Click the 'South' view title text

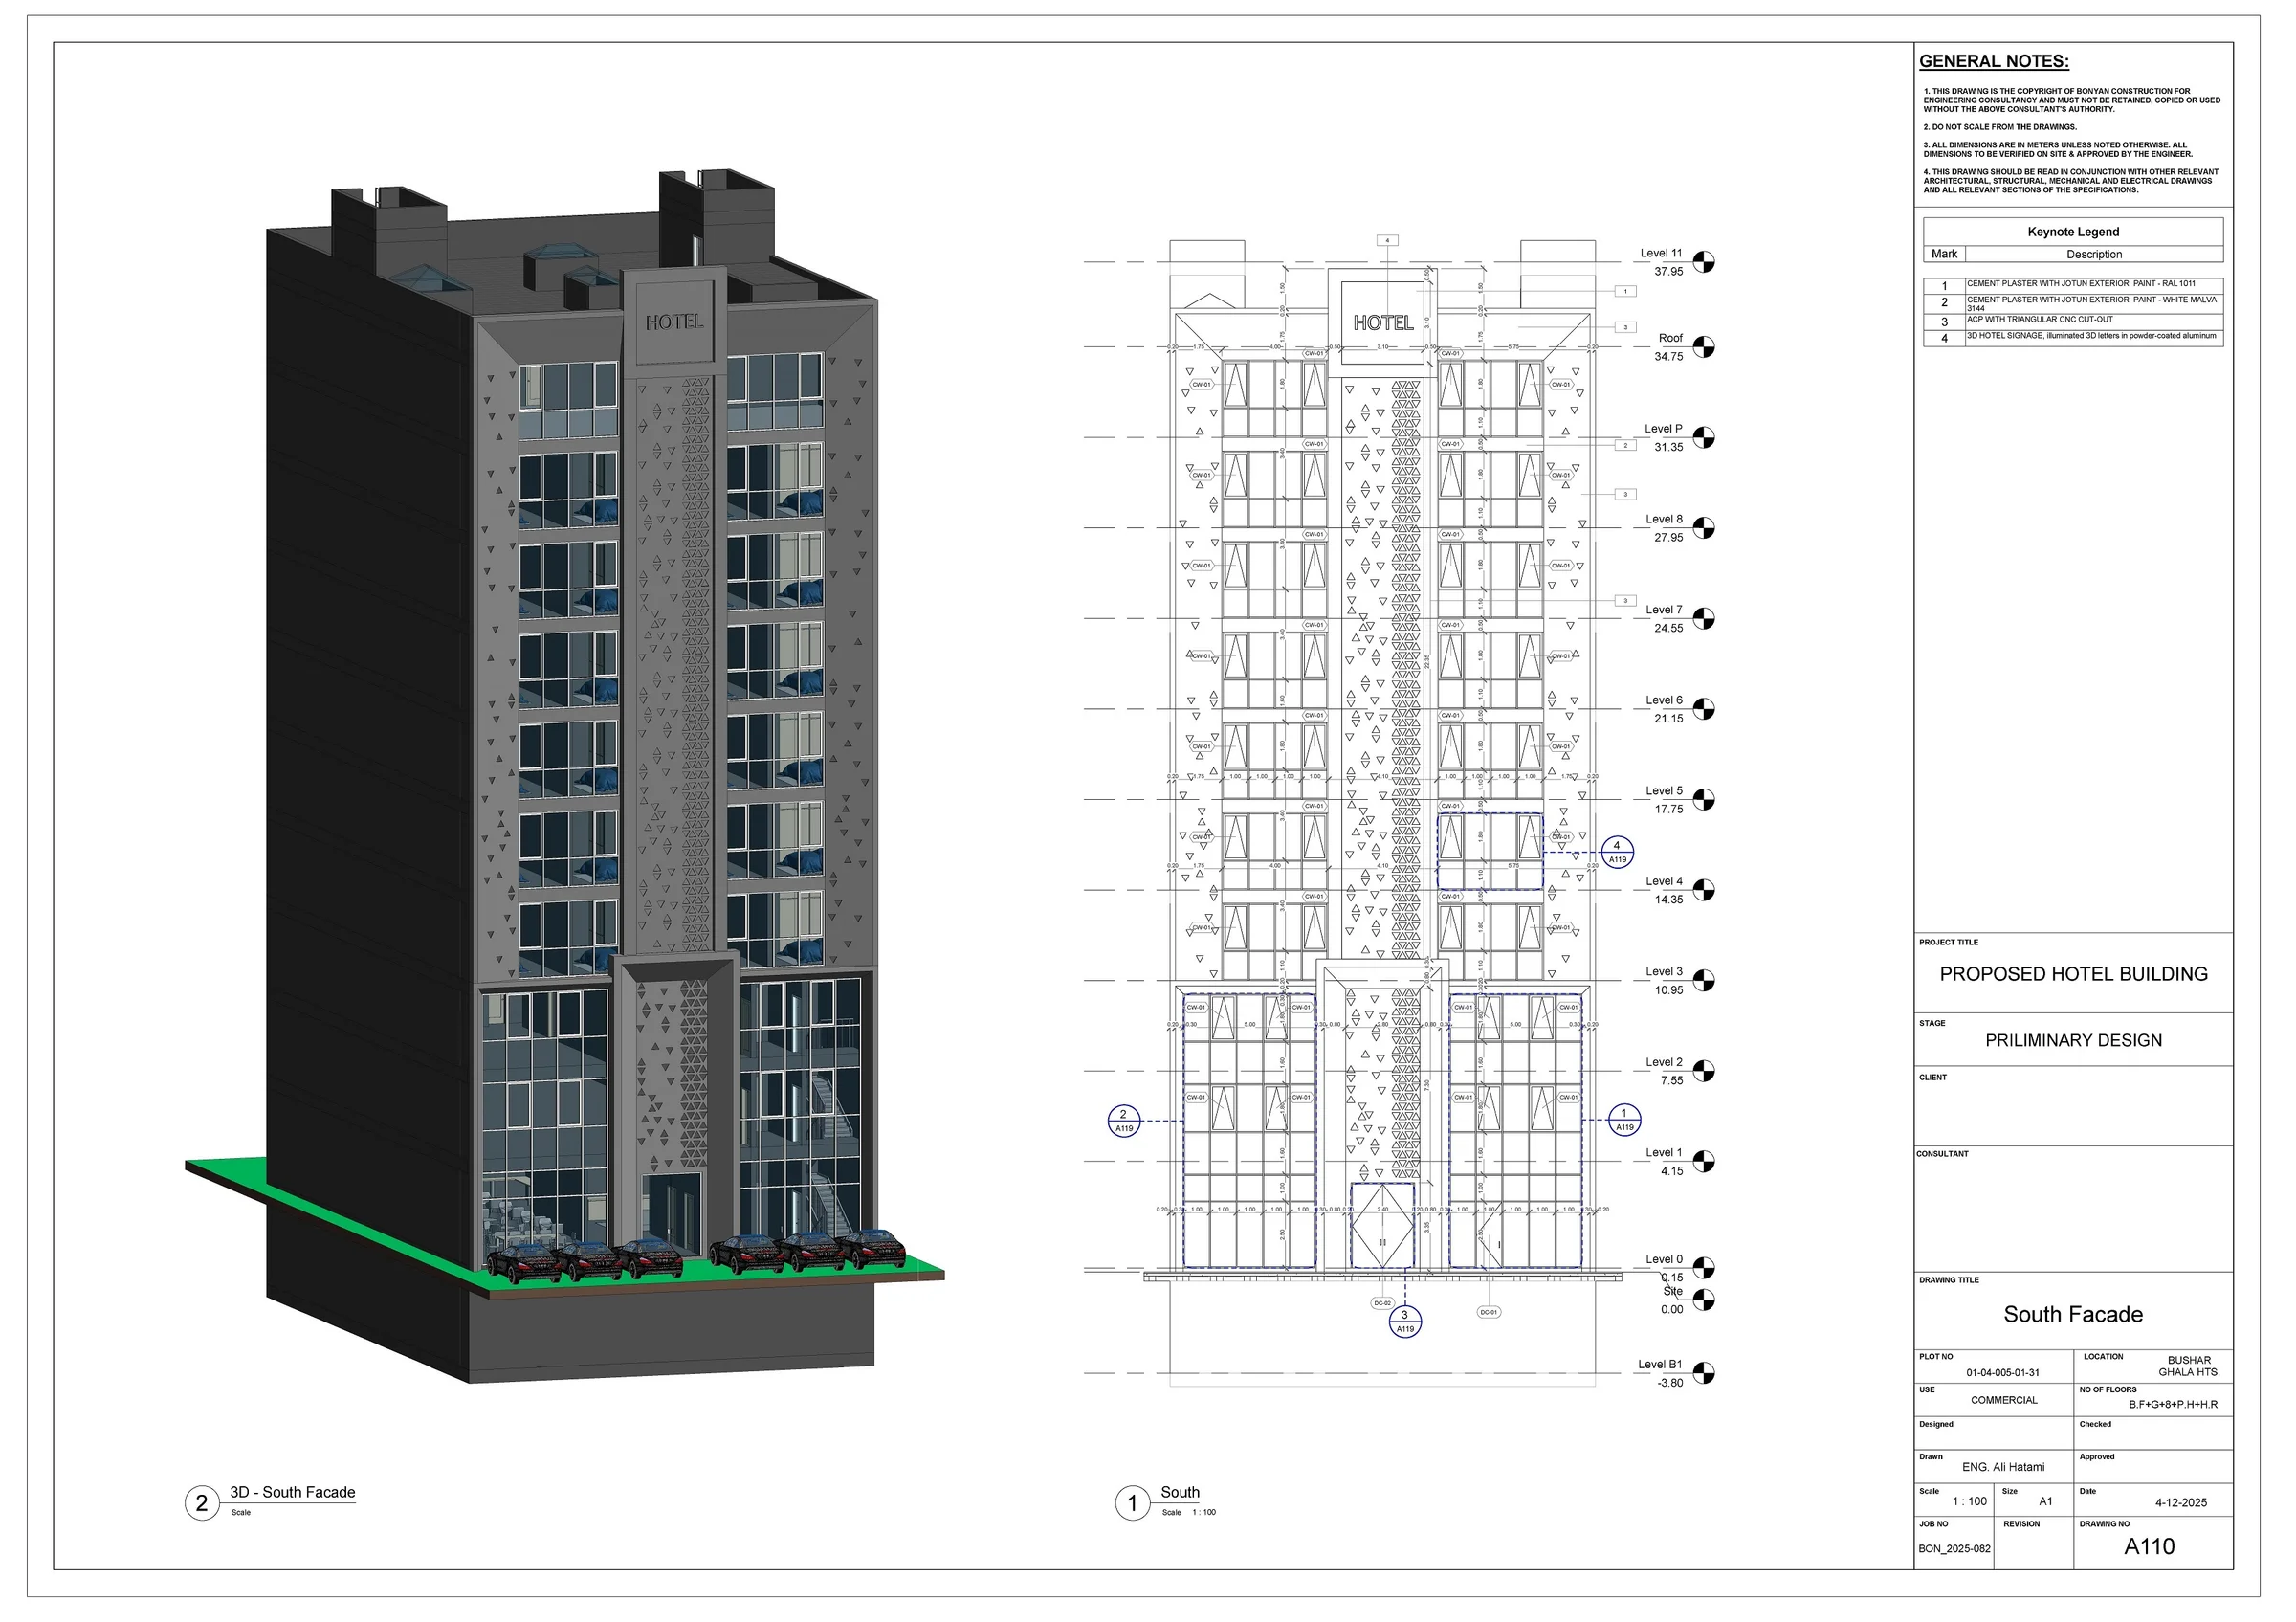1180,1492
